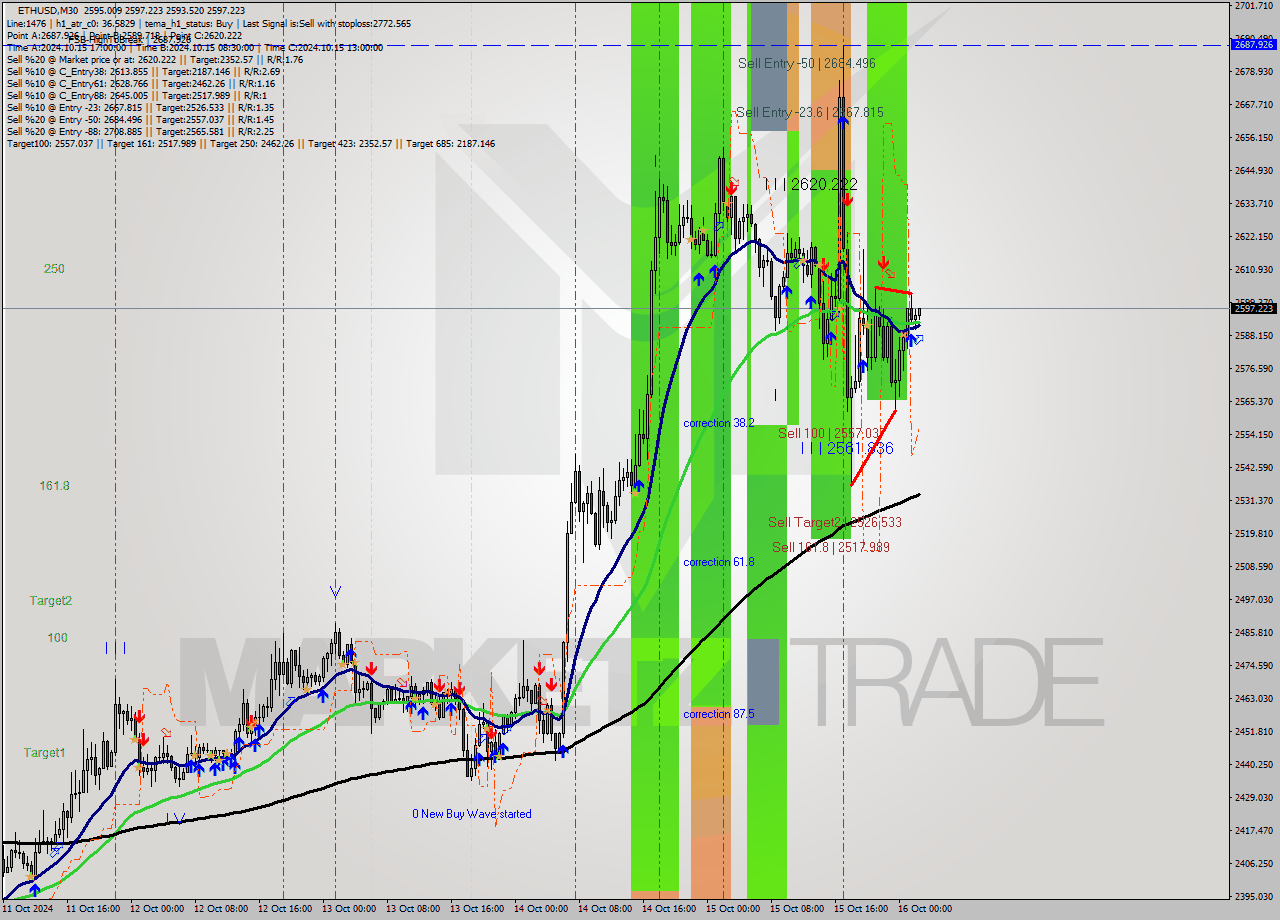Image resolution: width=1280 pixels, height=920 pixels.
Task: Click the green 'Target1' label
Action: [45, 753]
